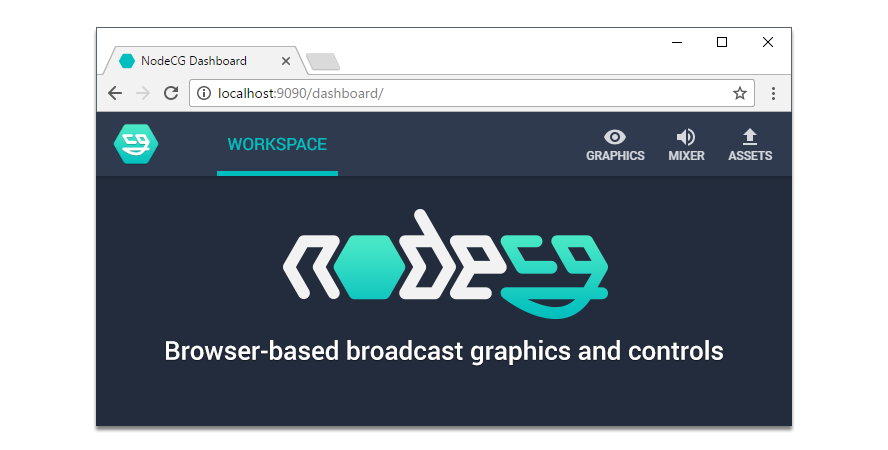Open the Chrome three-dot menu

(x=773, y=93)
